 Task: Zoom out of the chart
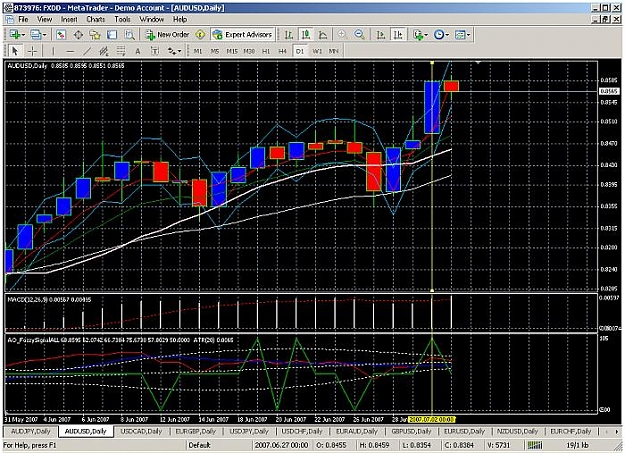tap(360, 35)
